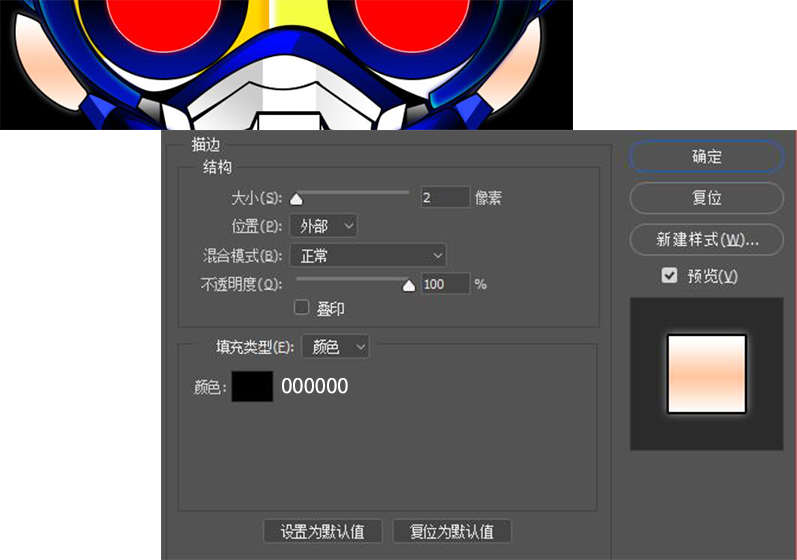This screenshot has height=560, width=797.
Task: Click 设置为默认值 button
Action: (323, 532)
